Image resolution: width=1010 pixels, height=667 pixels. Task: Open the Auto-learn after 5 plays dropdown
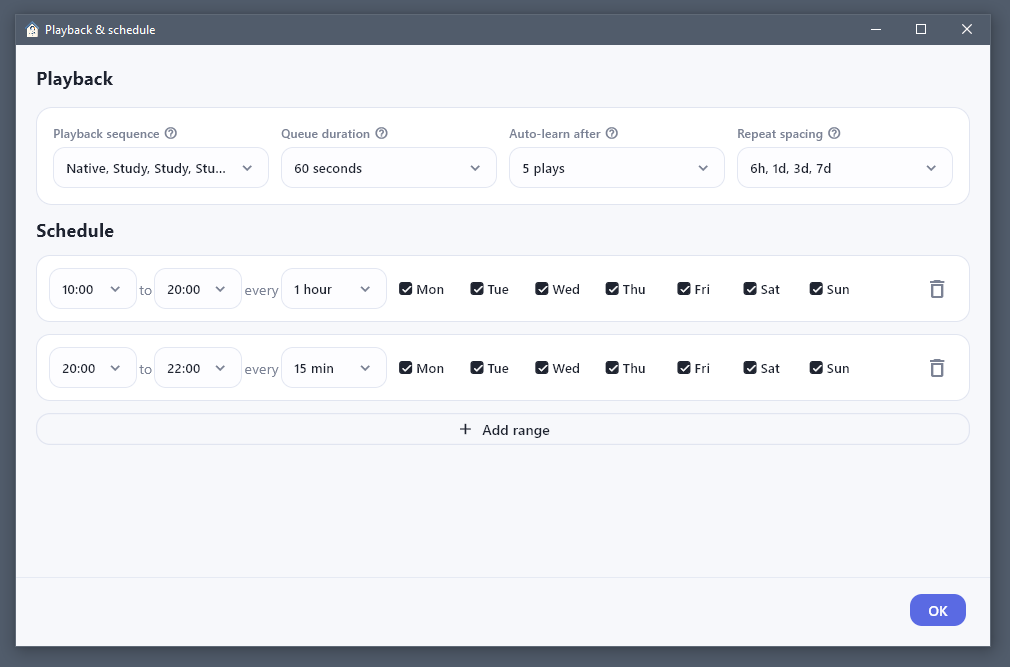(617, 168)
